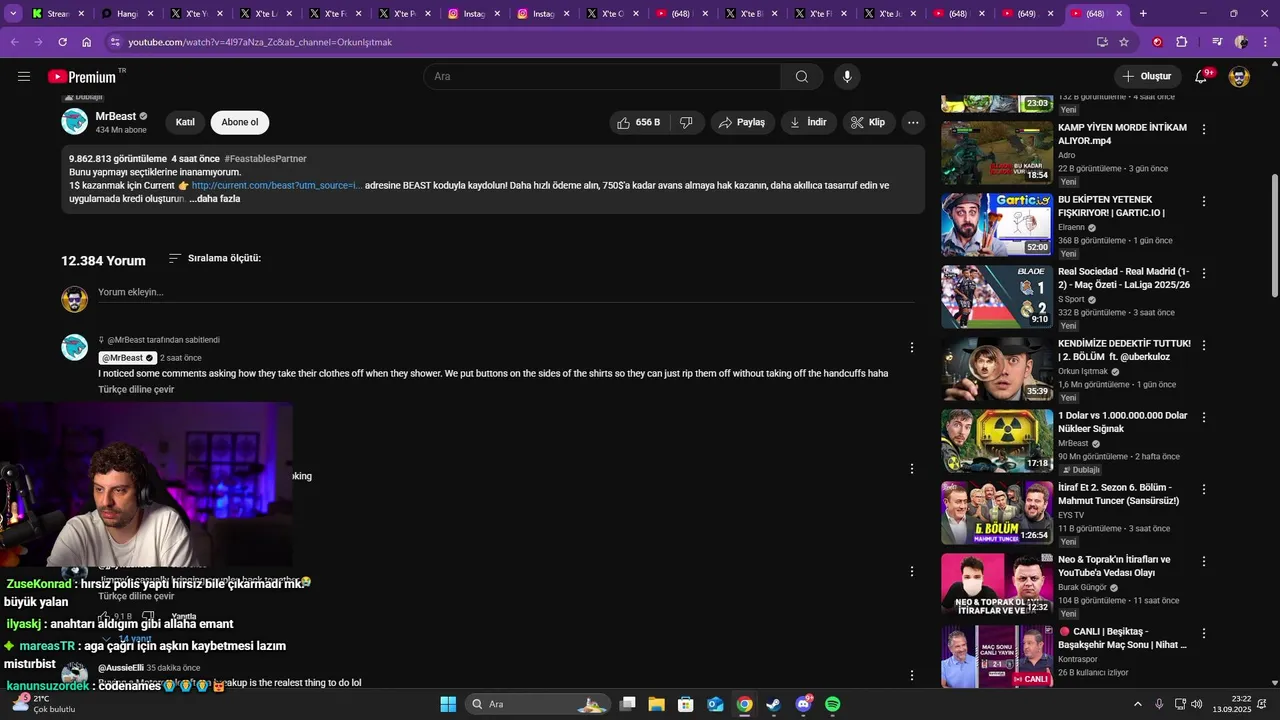Viewport: 1280px width, 720px height.
Task: Like the video with 656 B
Action: click(x=637, y=122)
